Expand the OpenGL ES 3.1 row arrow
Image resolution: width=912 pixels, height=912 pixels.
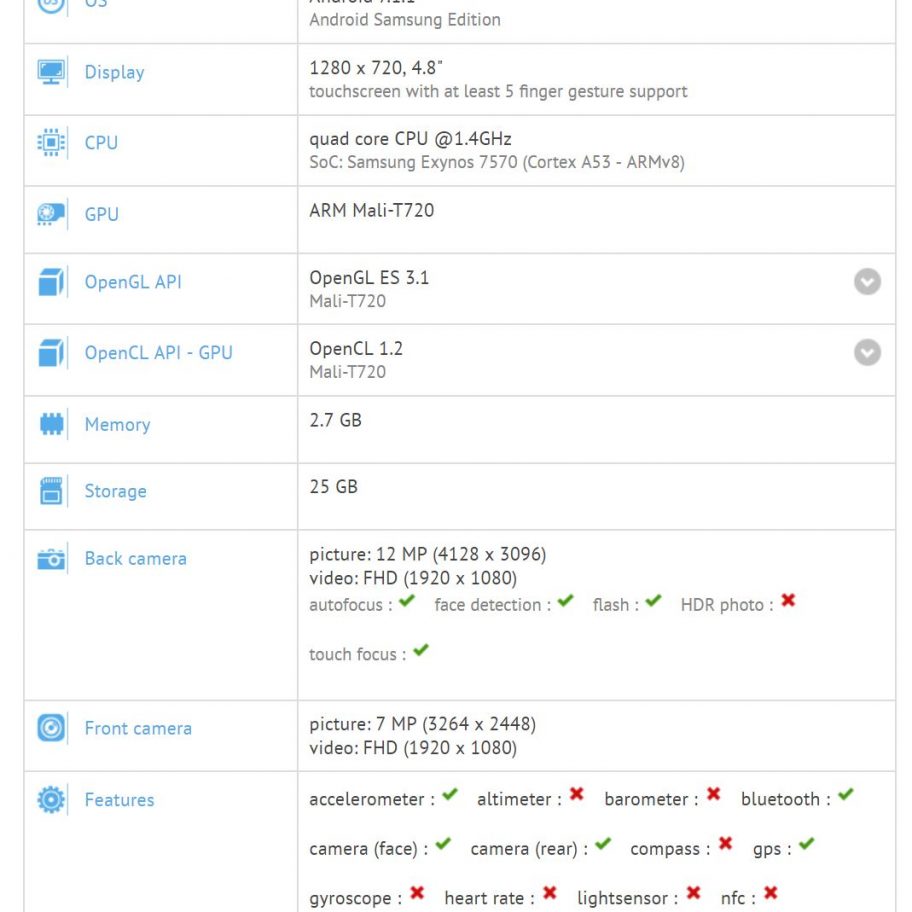pos(867,282)
